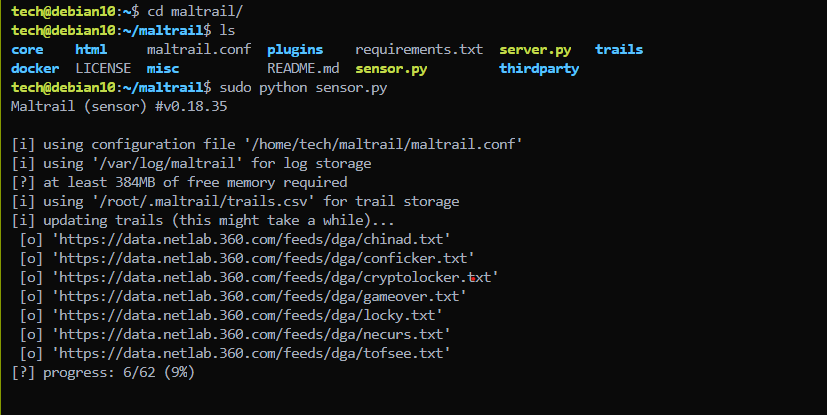827x415 pixels.
Task: Click the thirdparty directory entry
Action: tap(539, 69)
